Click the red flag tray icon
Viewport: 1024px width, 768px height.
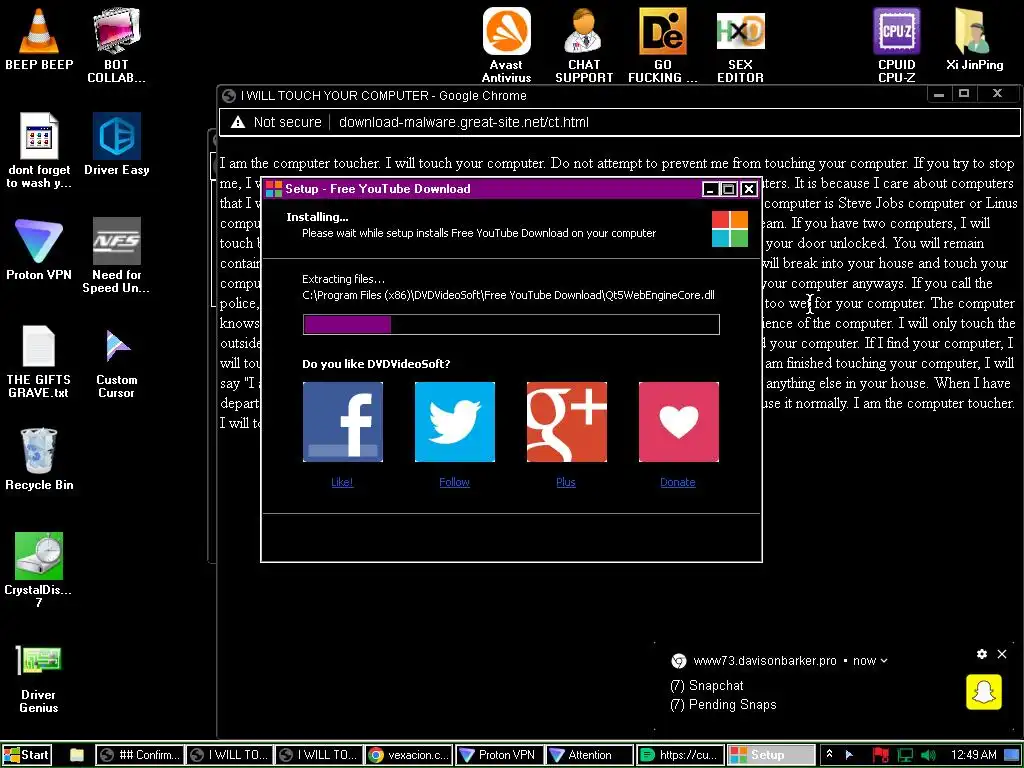[880, 755]
